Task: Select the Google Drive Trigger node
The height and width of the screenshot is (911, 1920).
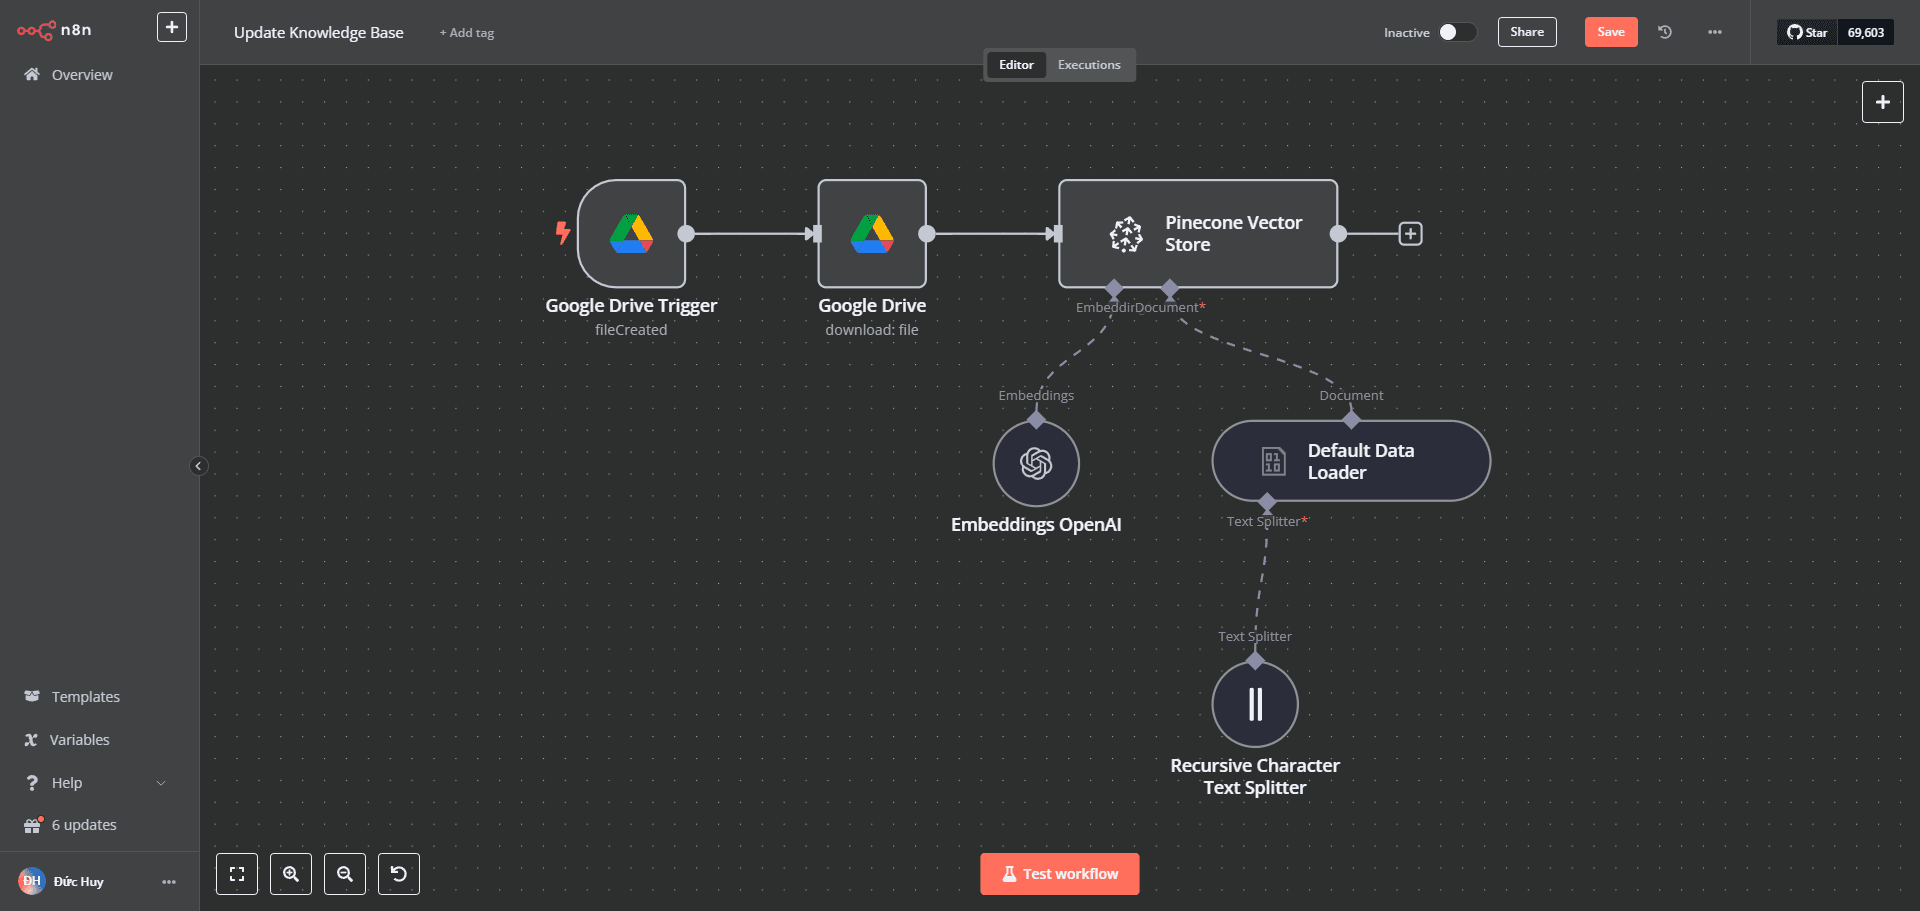Action: click(x=631, y=234)
